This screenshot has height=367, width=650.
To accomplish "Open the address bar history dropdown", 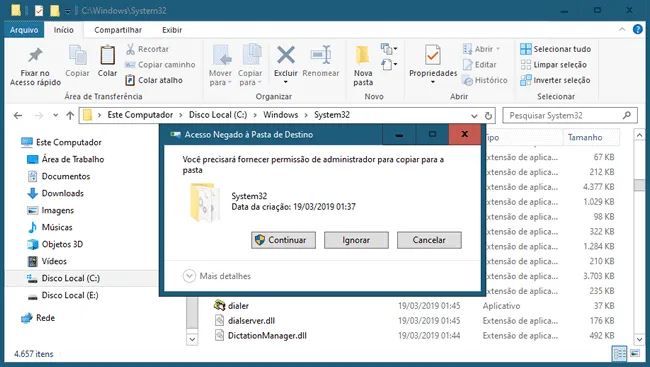I will click(474, 116).
